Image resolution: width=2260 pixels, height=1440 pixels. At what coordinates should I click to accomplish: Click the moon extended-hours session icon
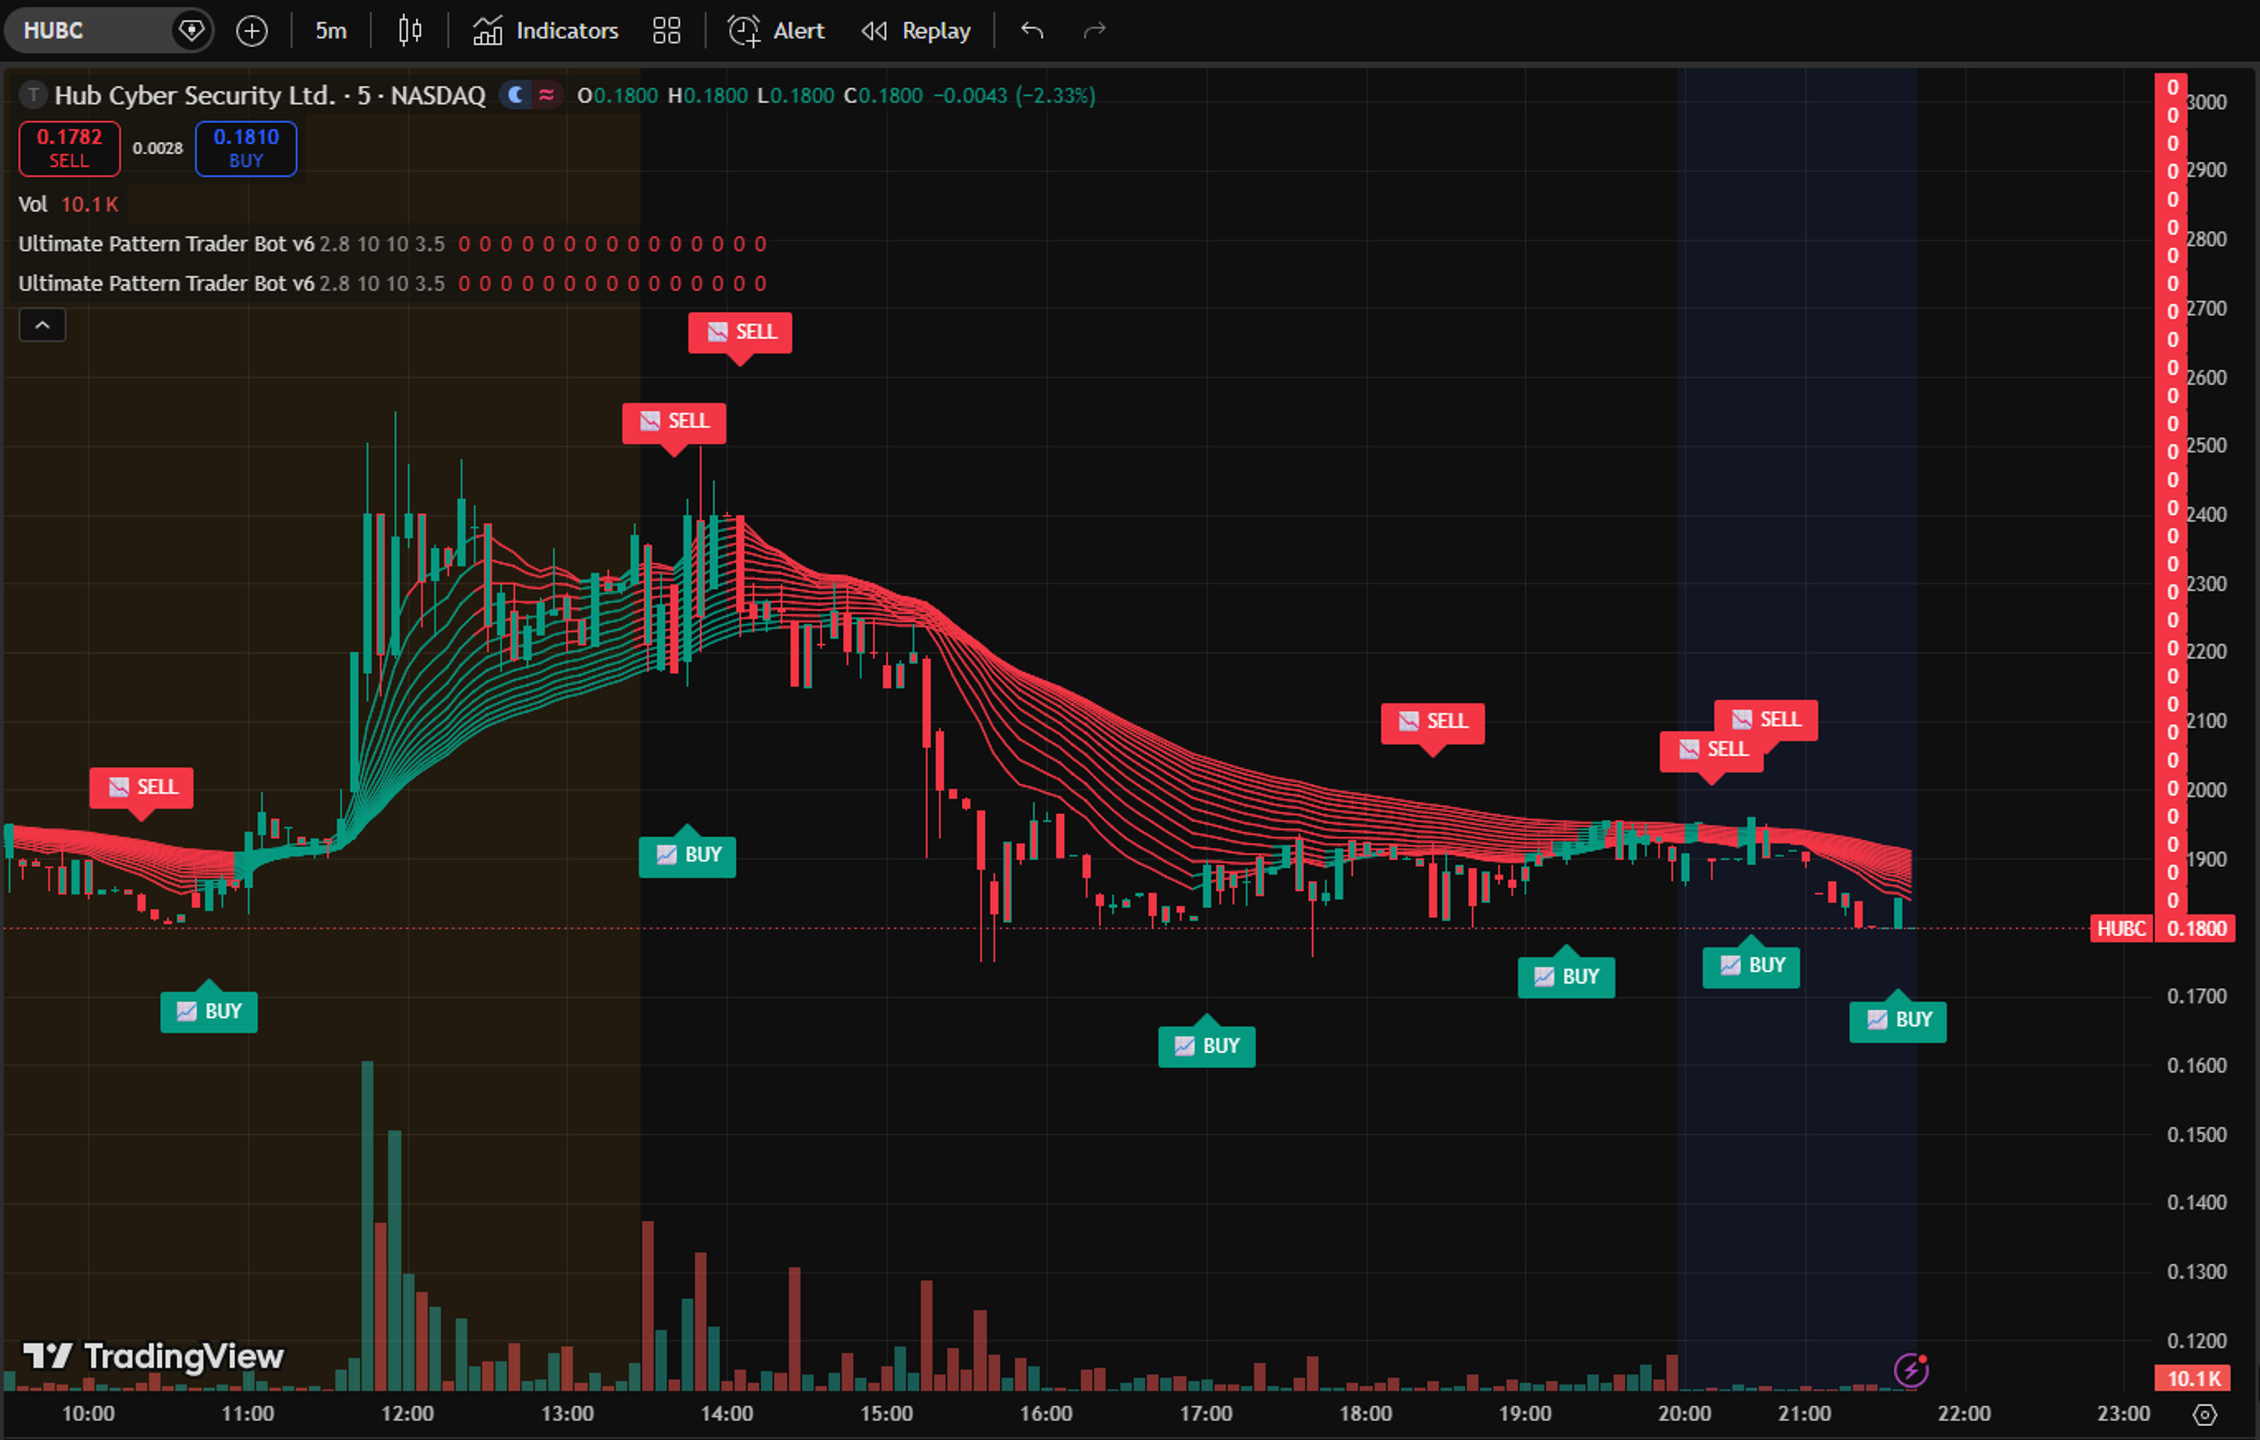pyautogui.click(x=516, y=95)
